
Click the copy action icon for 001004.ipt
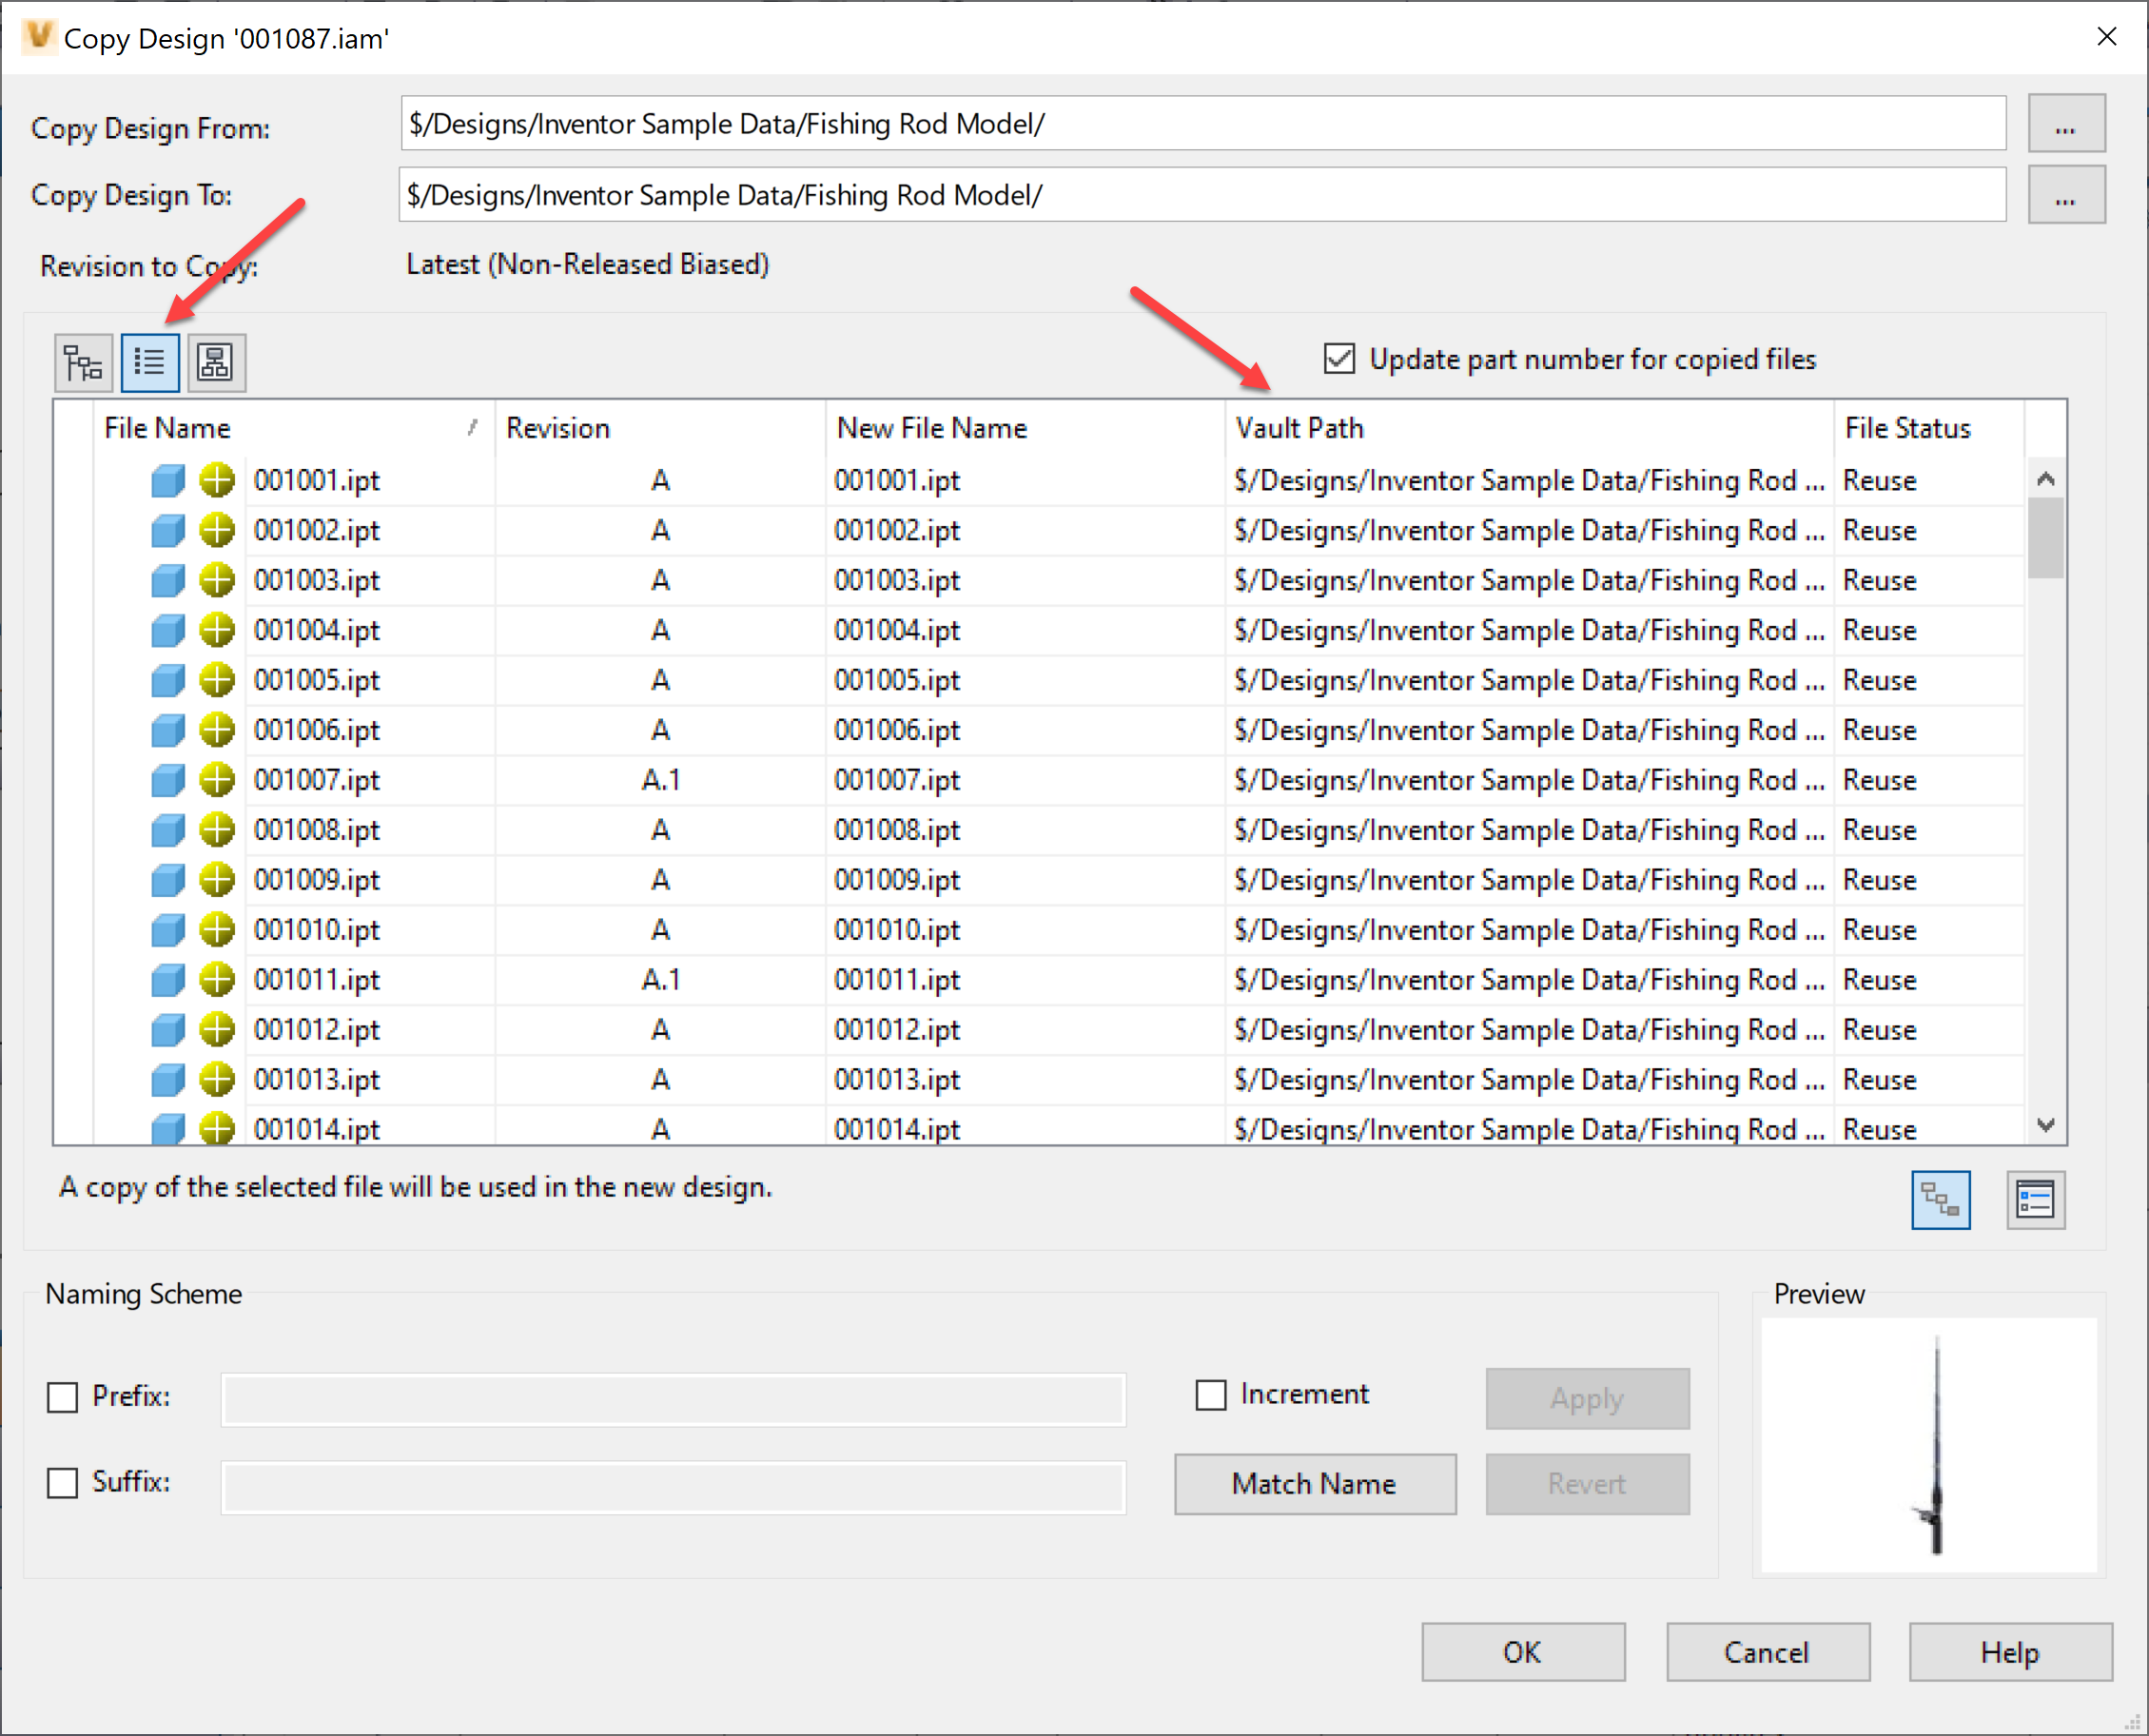click(x=216, y=630)
